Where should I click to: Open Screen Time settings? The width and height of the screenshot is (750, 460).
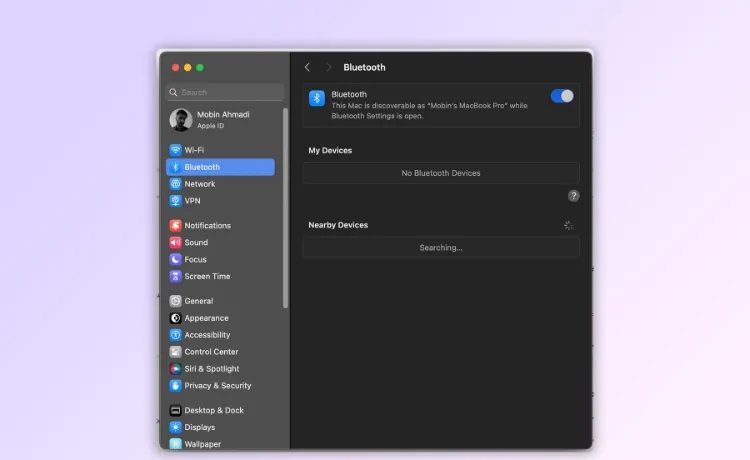tap(221, 276)
